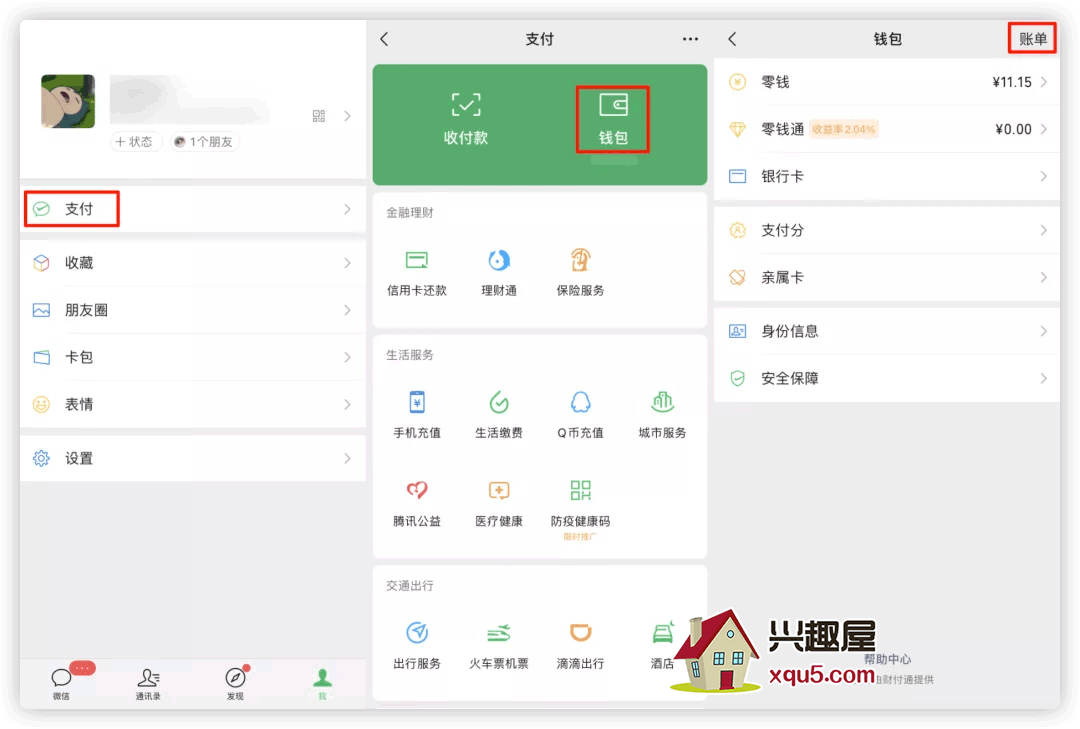Open the 卡包 cards row
Viewport: 1080px width, 729px height.
point(193,357)
